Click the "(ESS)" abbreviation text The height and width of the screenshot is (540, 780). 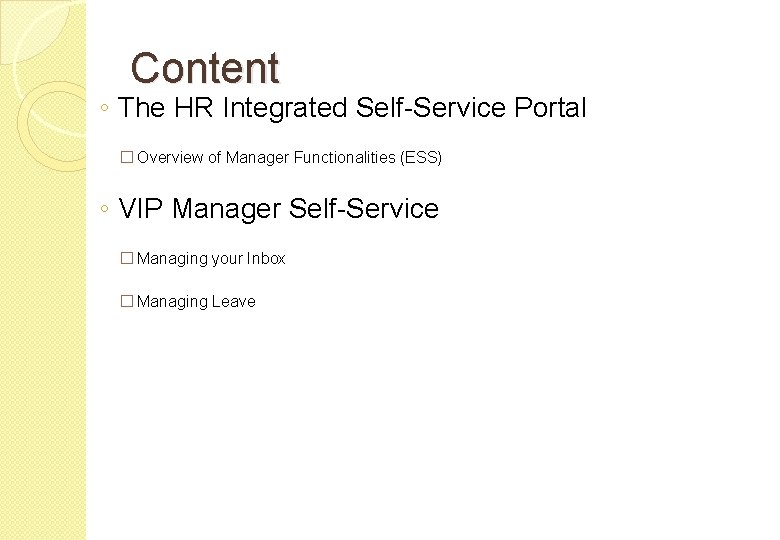pos(421,157)
